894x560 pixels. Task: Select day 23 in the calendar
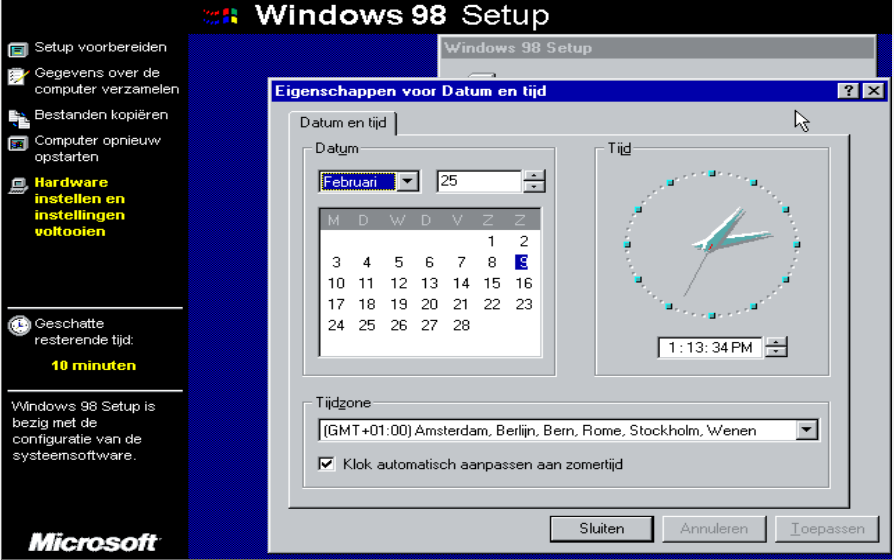coord(524,305)
